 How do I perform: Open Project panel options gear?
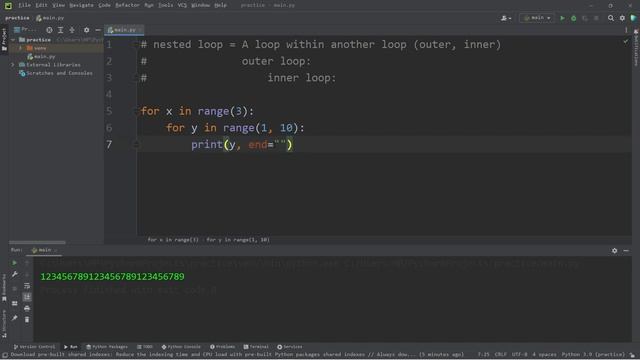pos(86,30)
